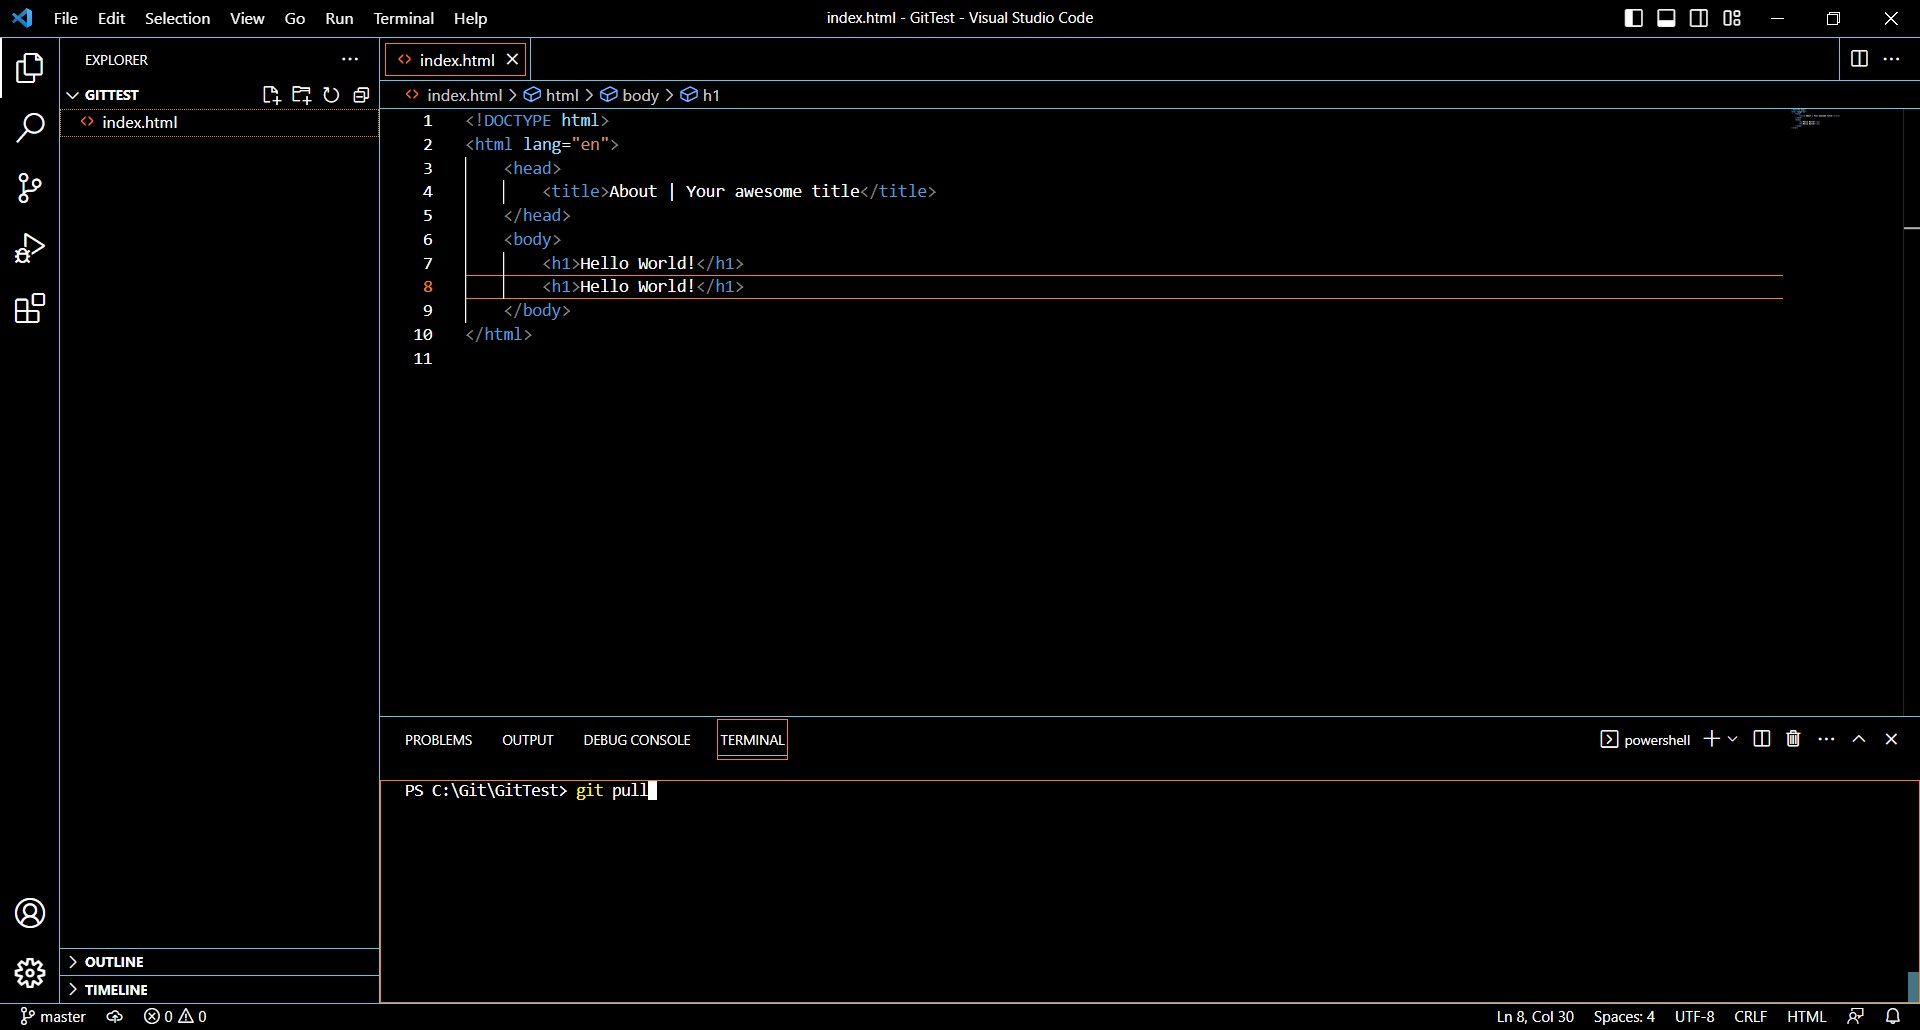
Task: Select the index.html editor tab
Action: pyautogui.click(x=457, y=60)
